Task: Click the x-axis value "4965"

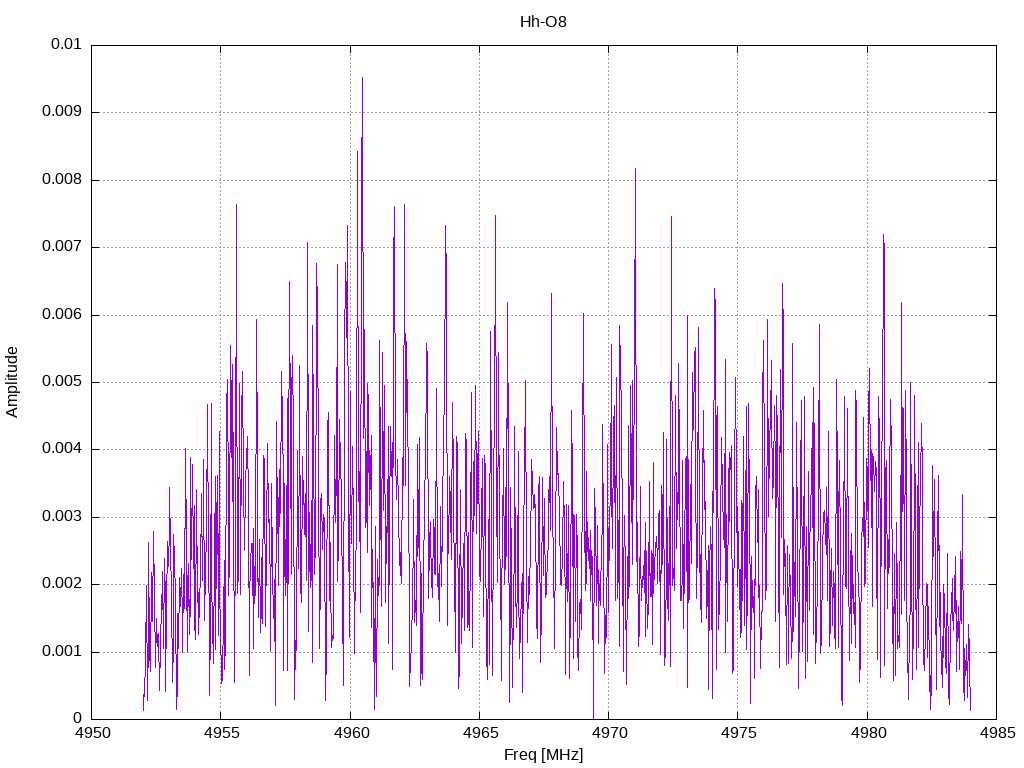Action: coord(480,733)
